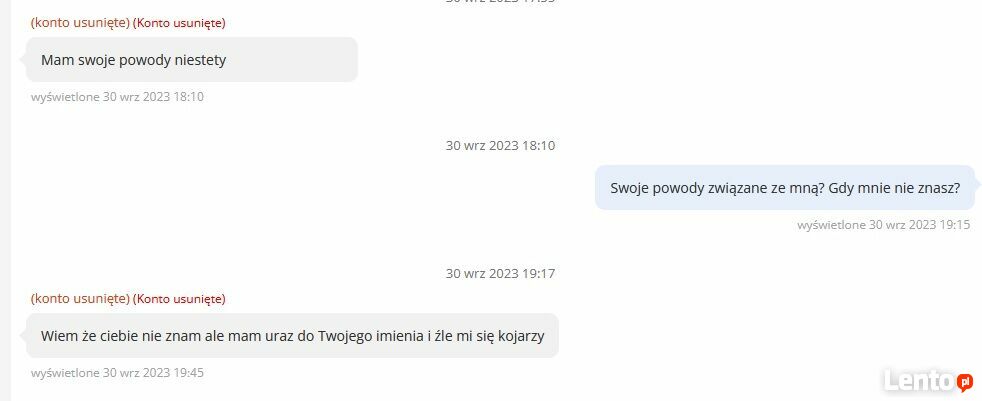The image size is (982, 401).
Task: Click the lower '(Konto usunięte)' capitalized label
Action: click(x=179, y=299)
